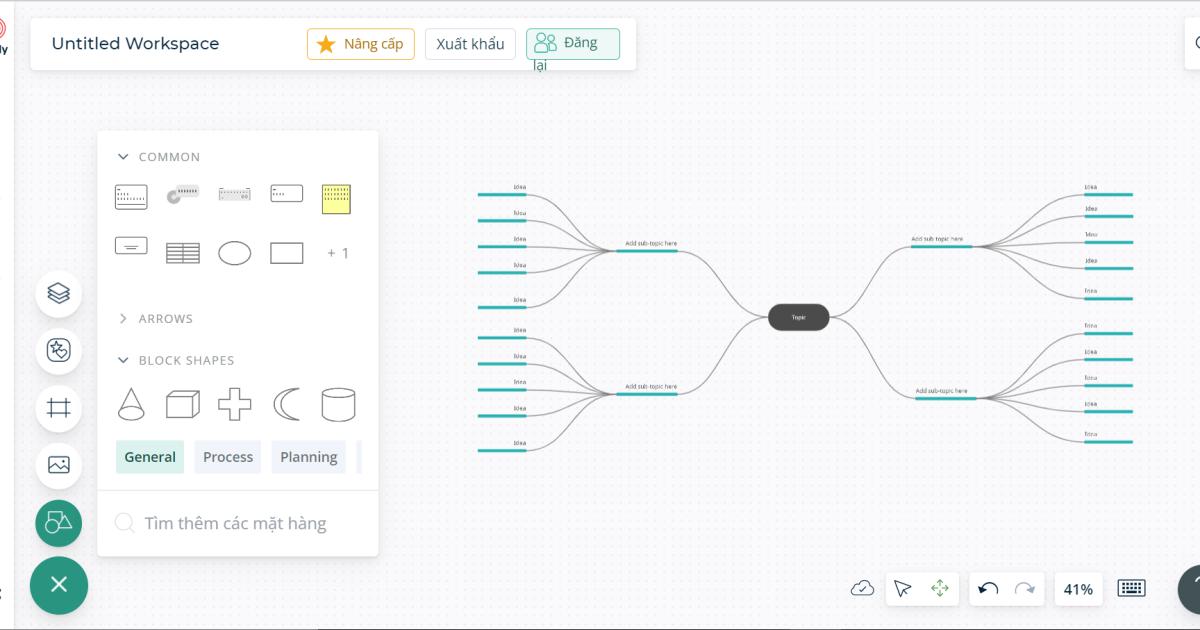Select the central Topic node

799,317
